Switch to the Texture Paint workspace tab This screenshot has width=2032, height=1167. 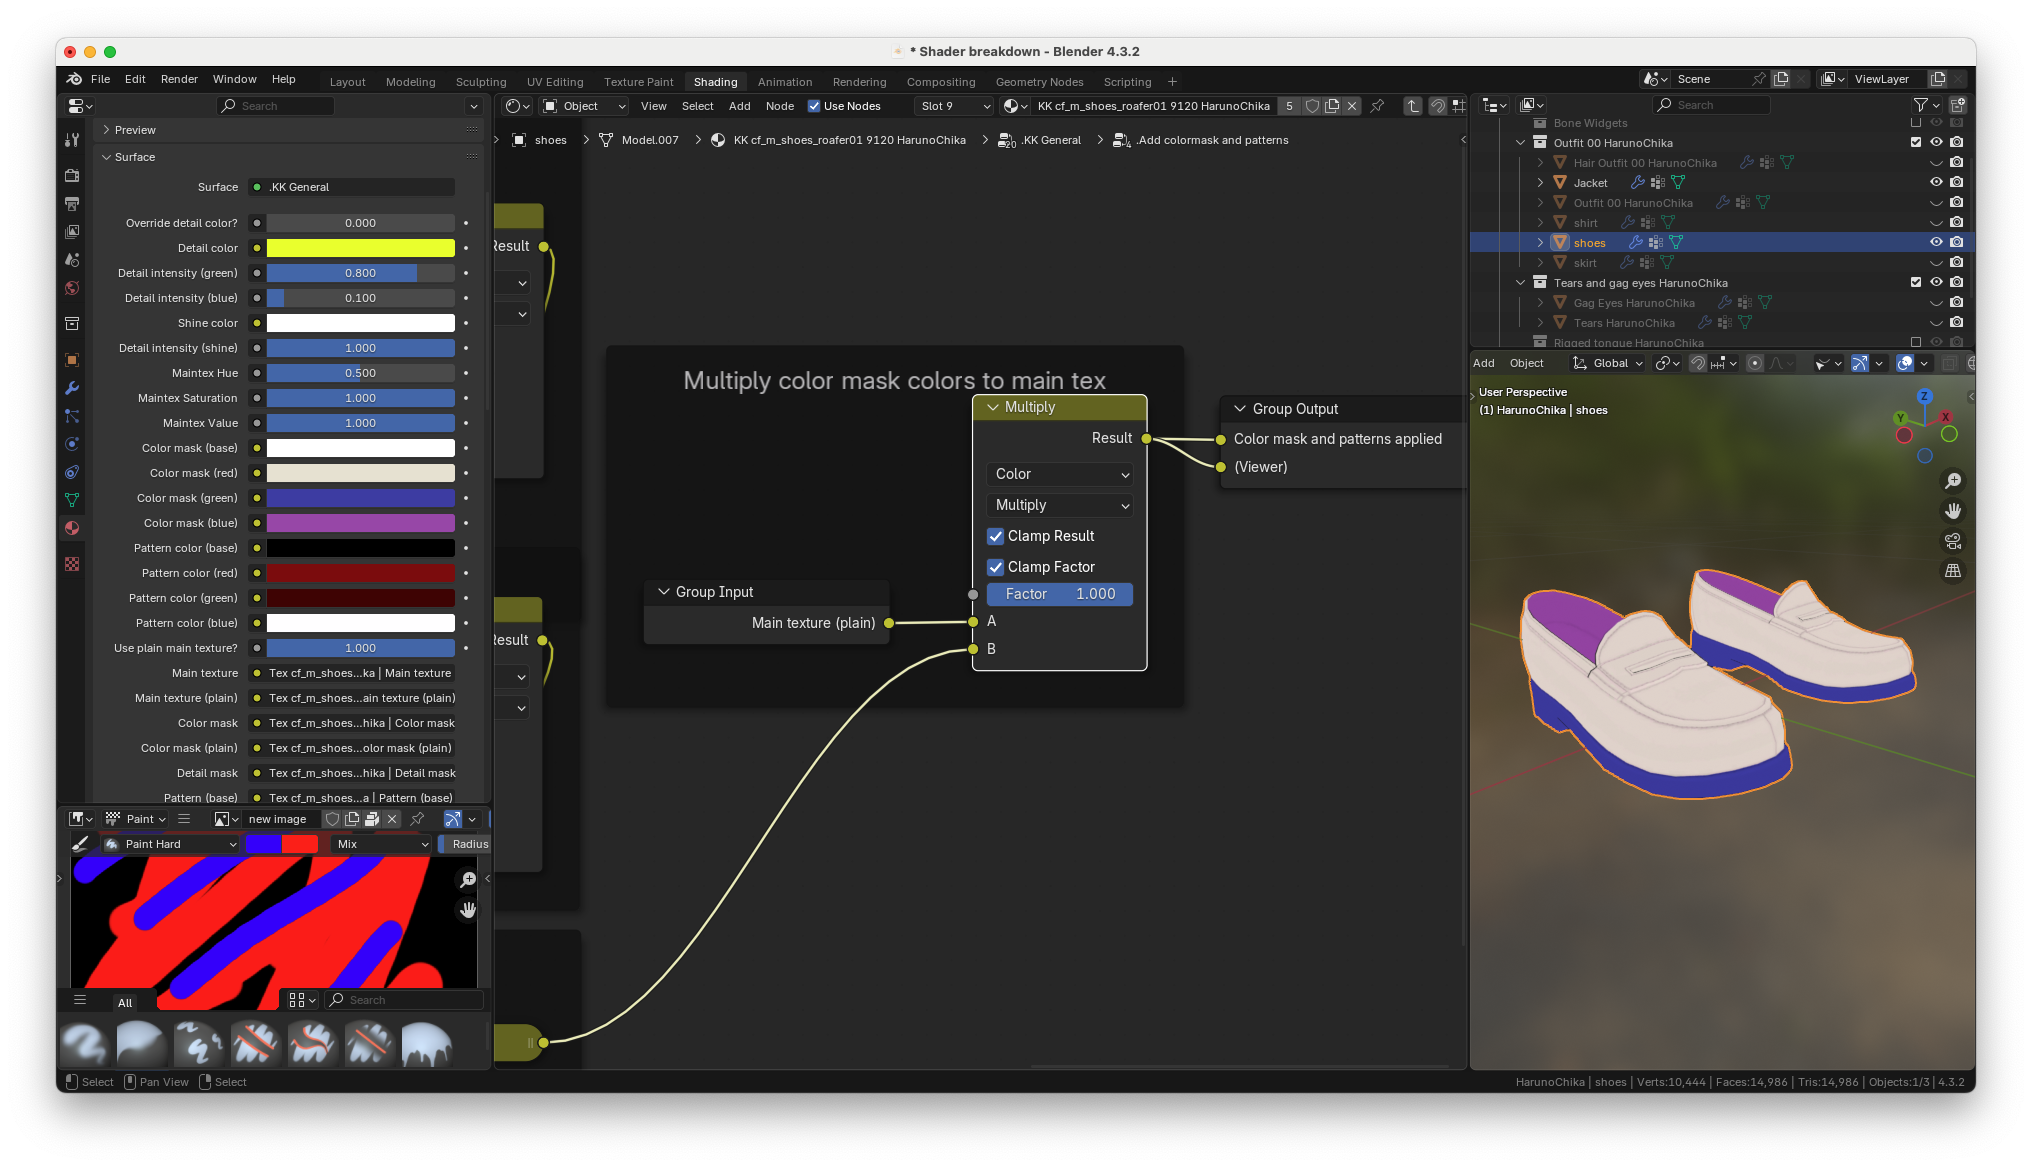pos(638,82)
